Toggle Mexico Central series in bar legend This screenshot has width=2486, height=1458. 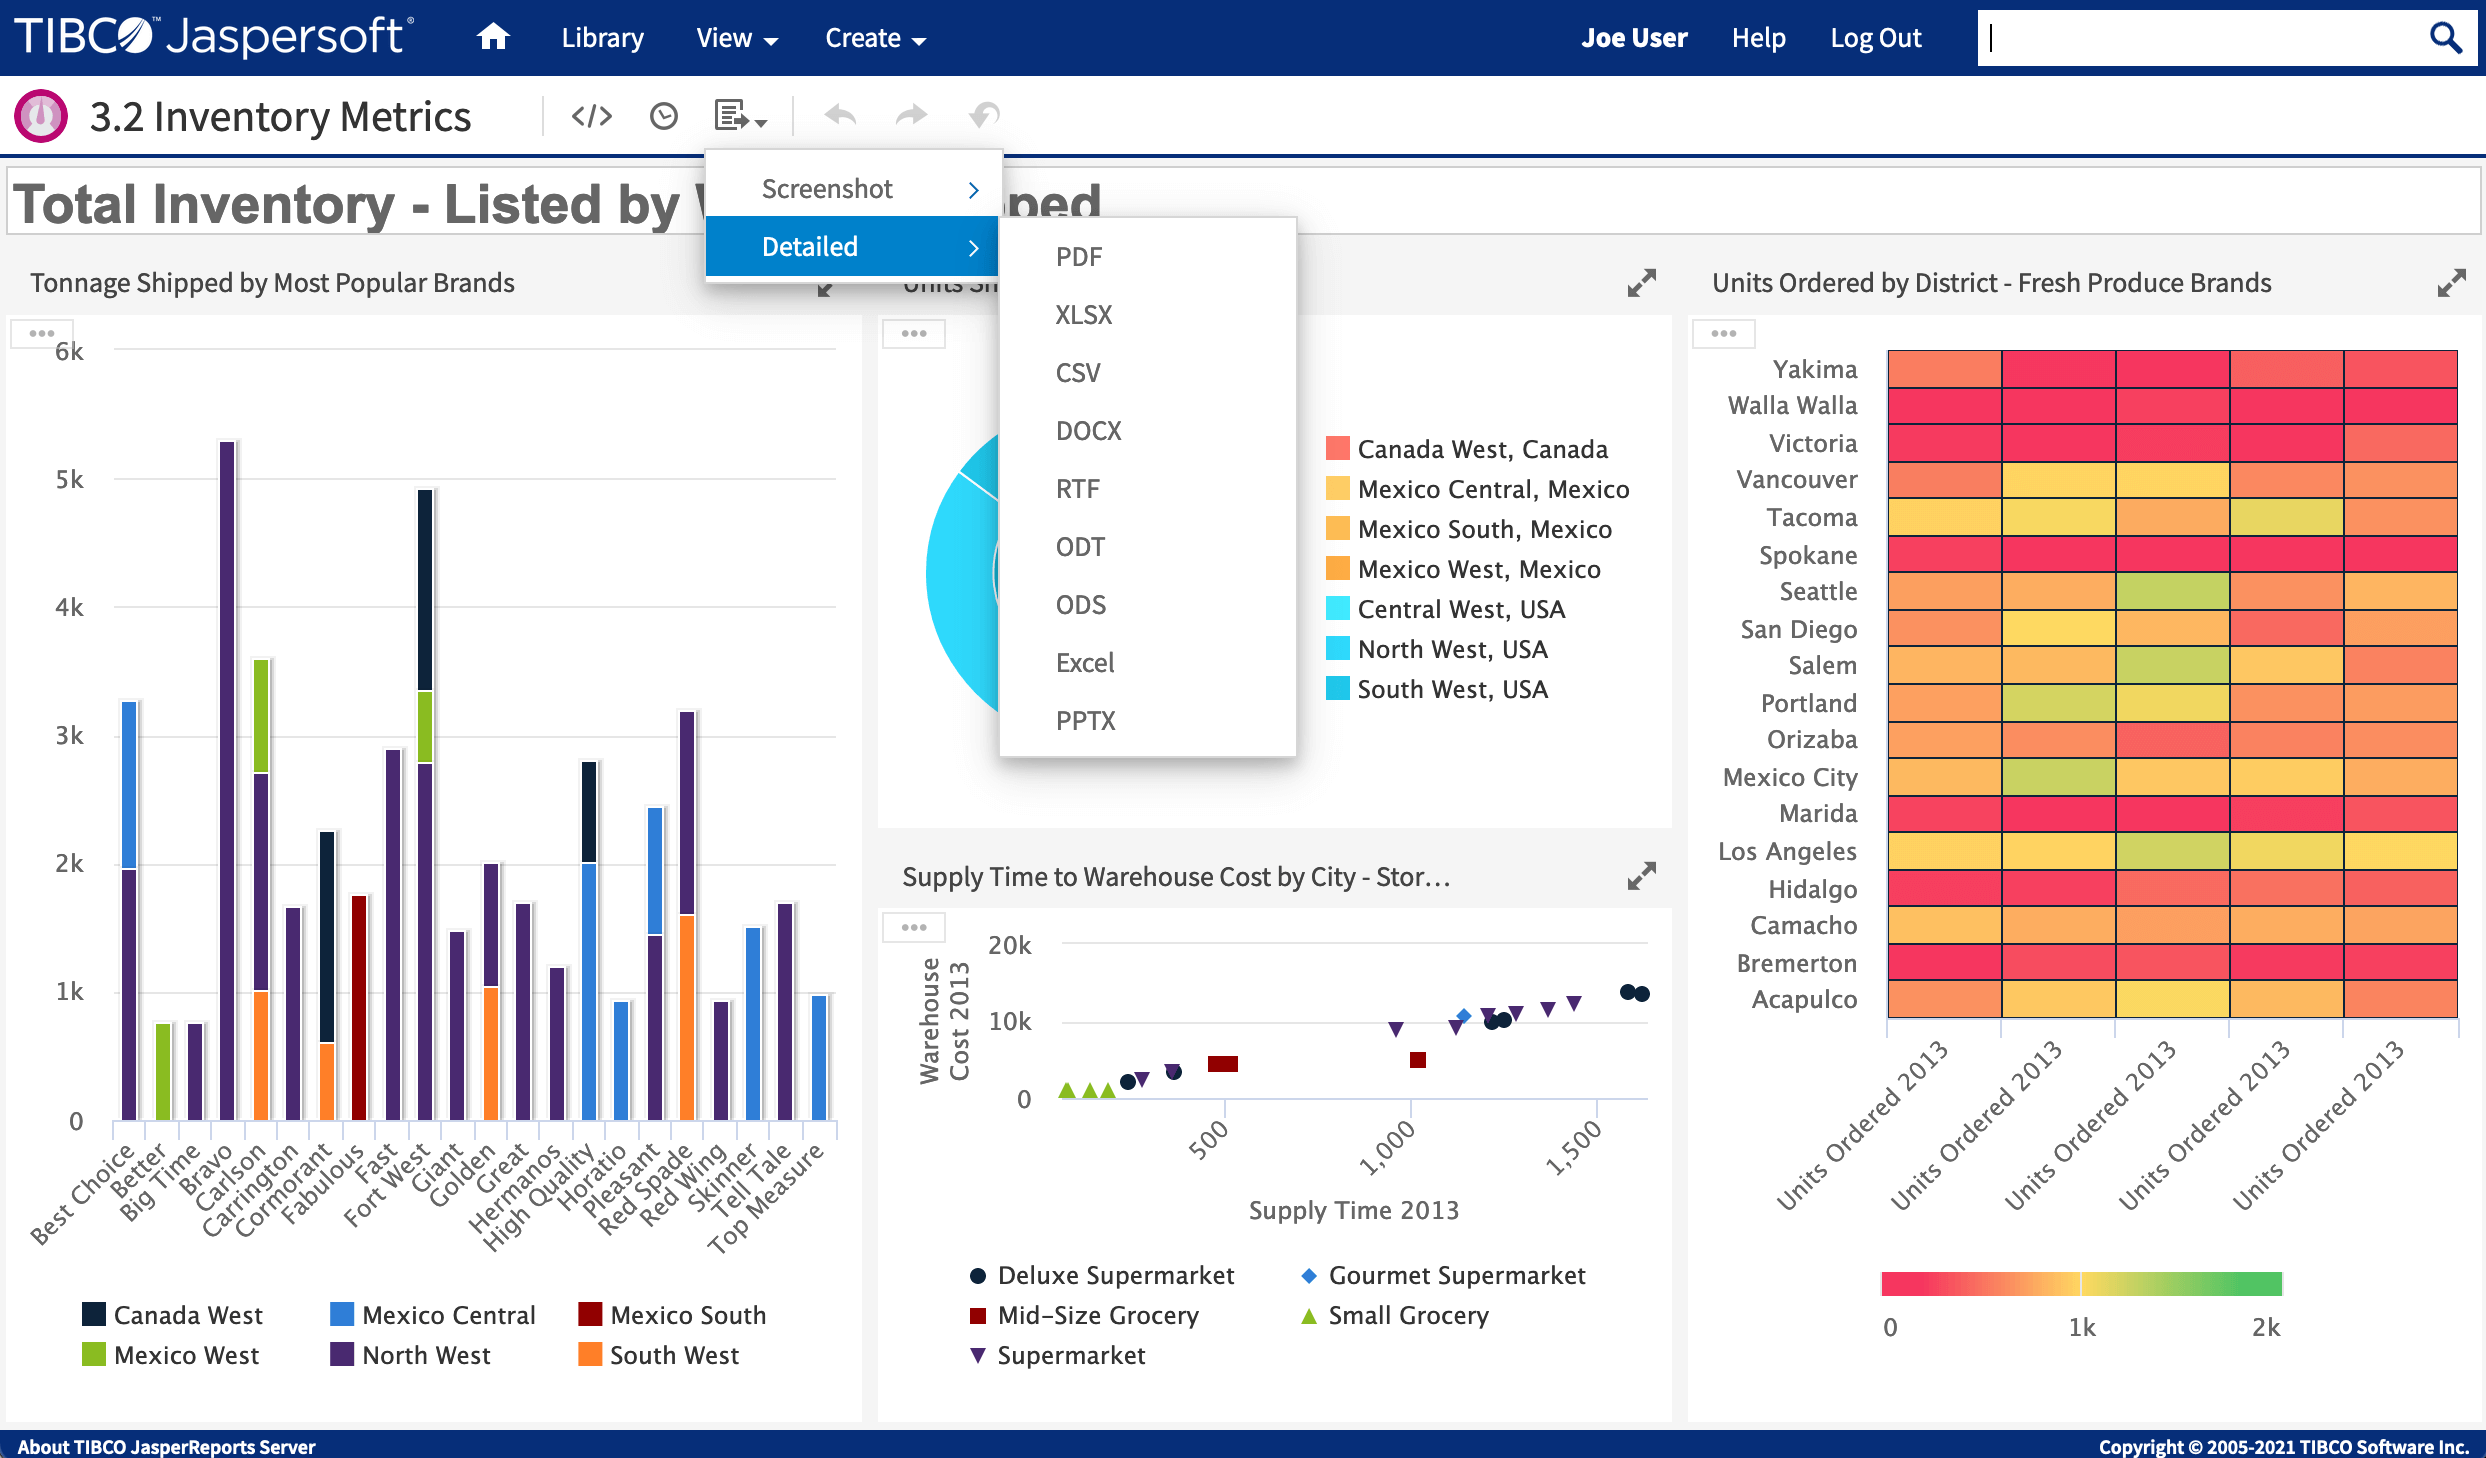click(x=432, y=1315)
